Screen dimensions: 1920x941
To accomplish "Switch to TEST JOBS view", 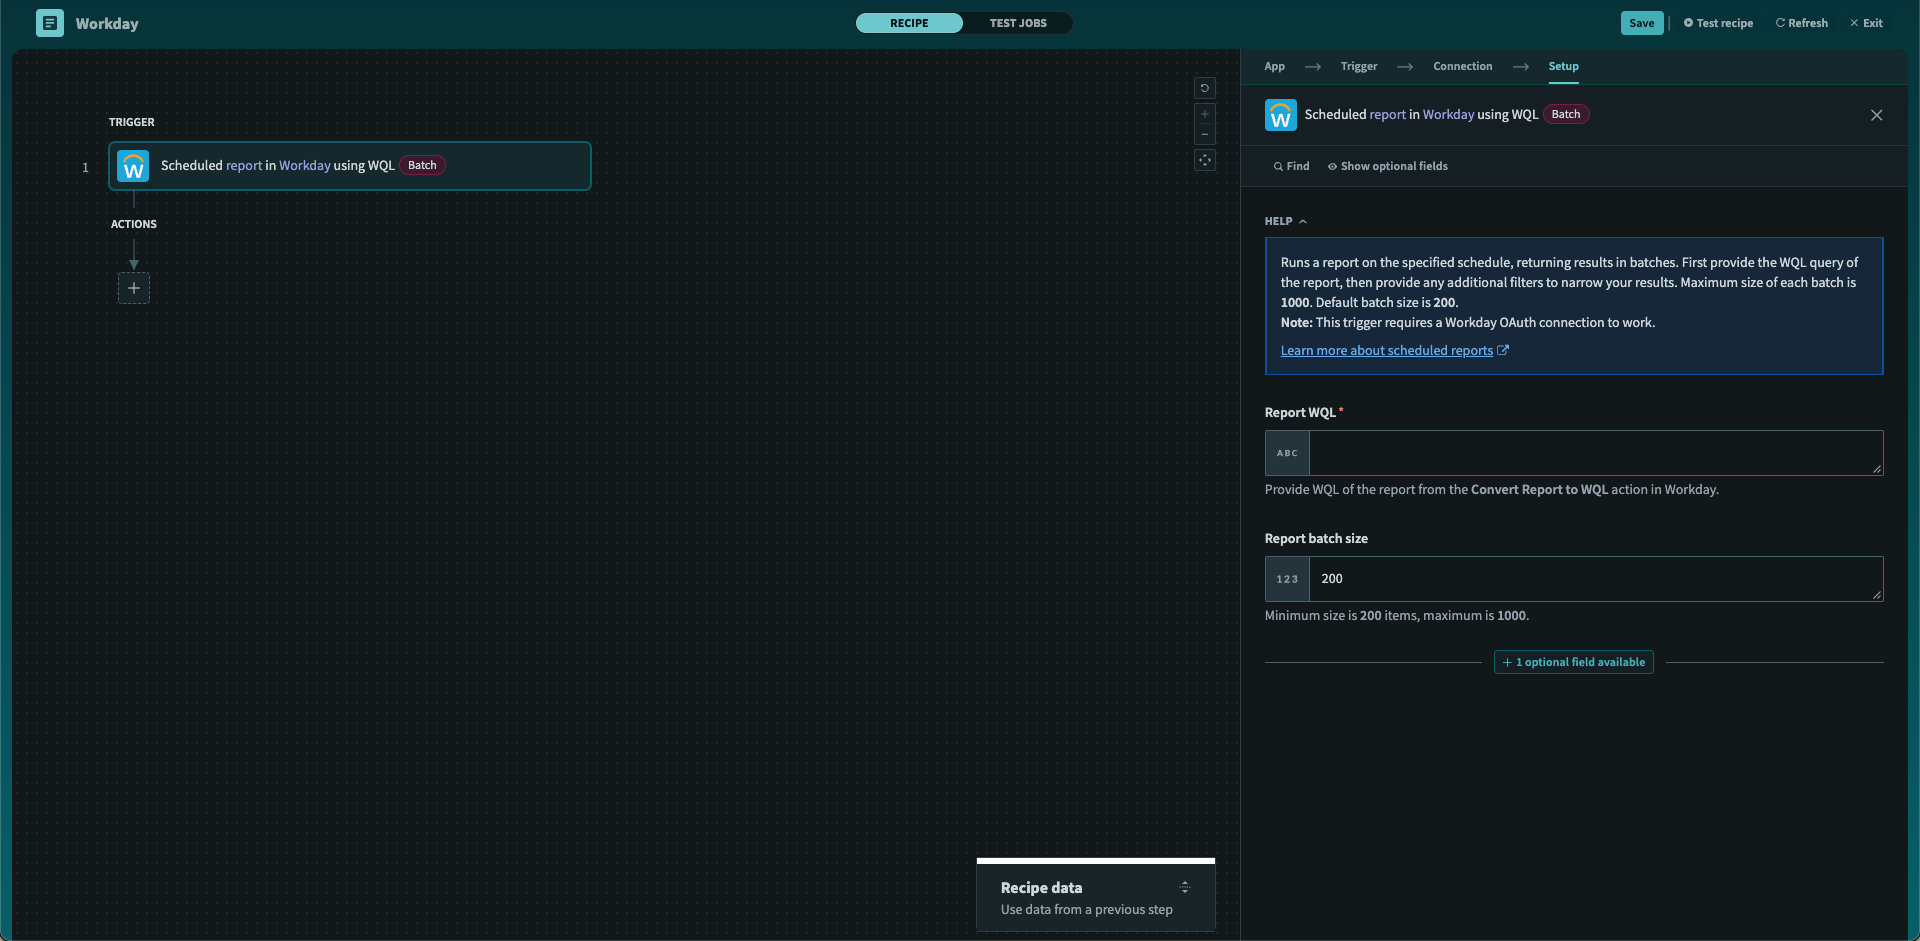I will pyautogui.click(x=1017, y=22).
